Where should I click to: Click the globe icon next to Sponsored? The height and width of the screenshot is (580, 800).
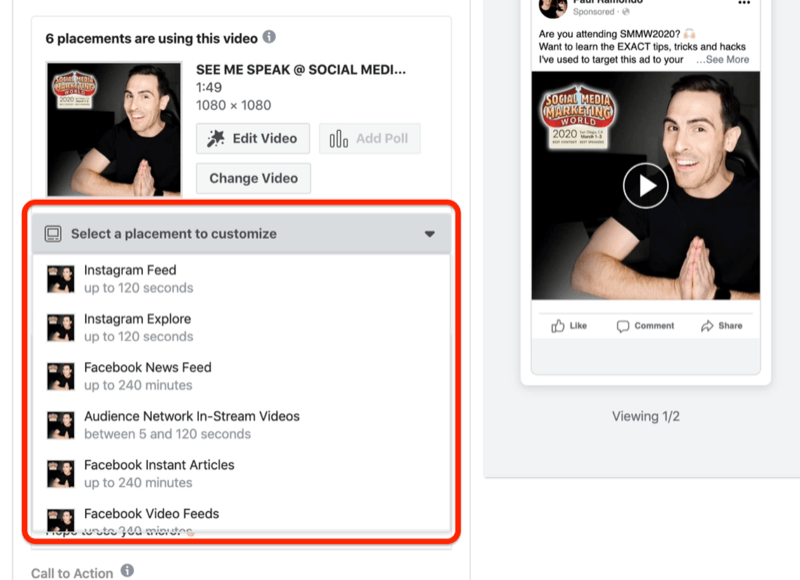coord(626,12)
